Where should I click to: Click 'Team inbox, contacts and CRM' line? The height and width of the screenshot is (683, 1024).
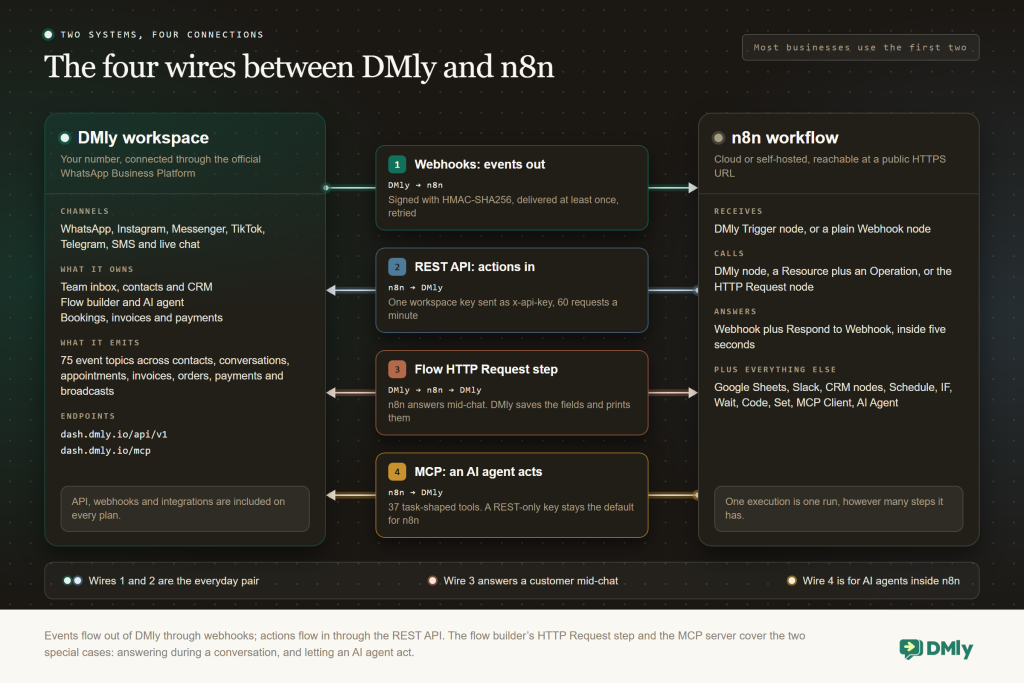pyautogui.click(x=136, y=287)
